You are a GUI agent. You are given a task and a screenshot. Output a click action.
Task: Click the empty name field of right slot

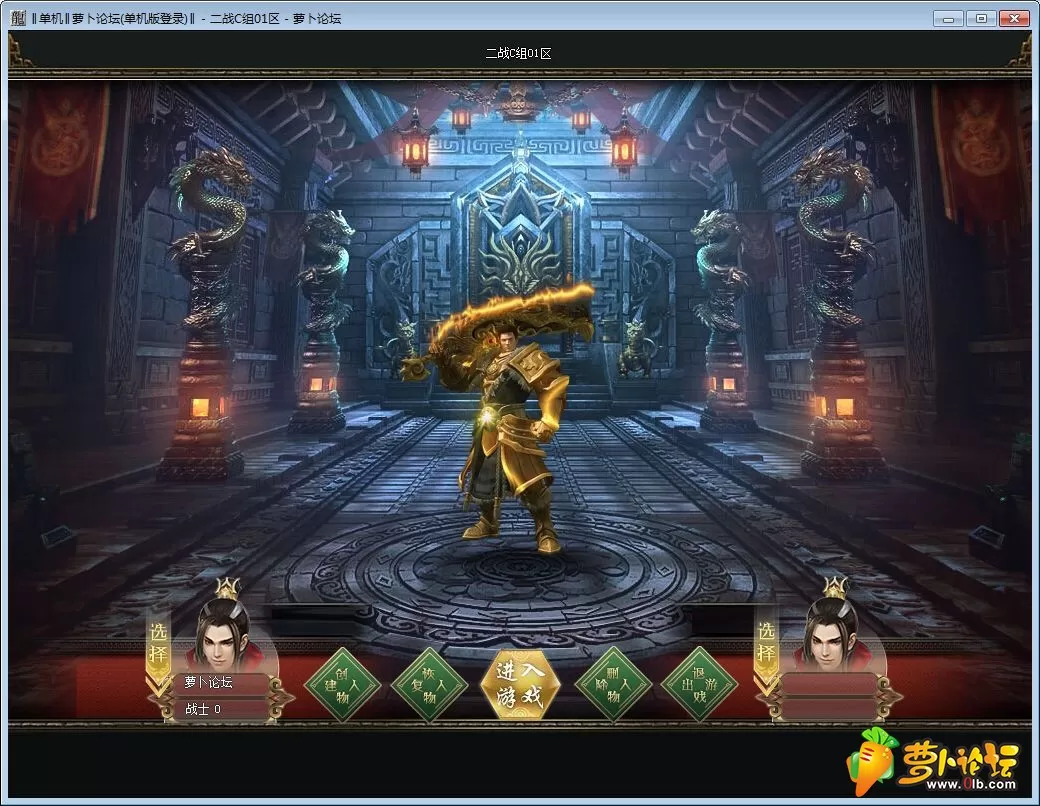coord(829,683)
